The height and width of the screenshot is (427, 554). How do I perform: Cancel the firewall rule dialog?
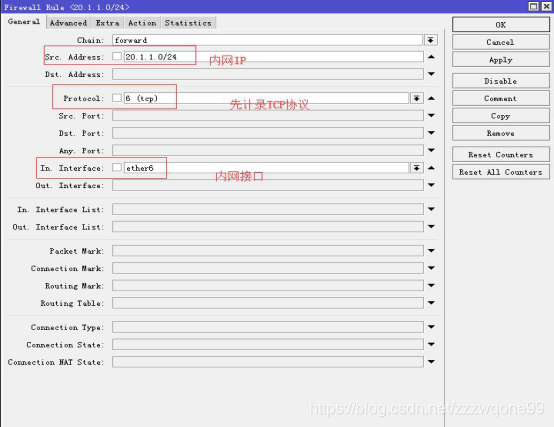pos(501,42)
